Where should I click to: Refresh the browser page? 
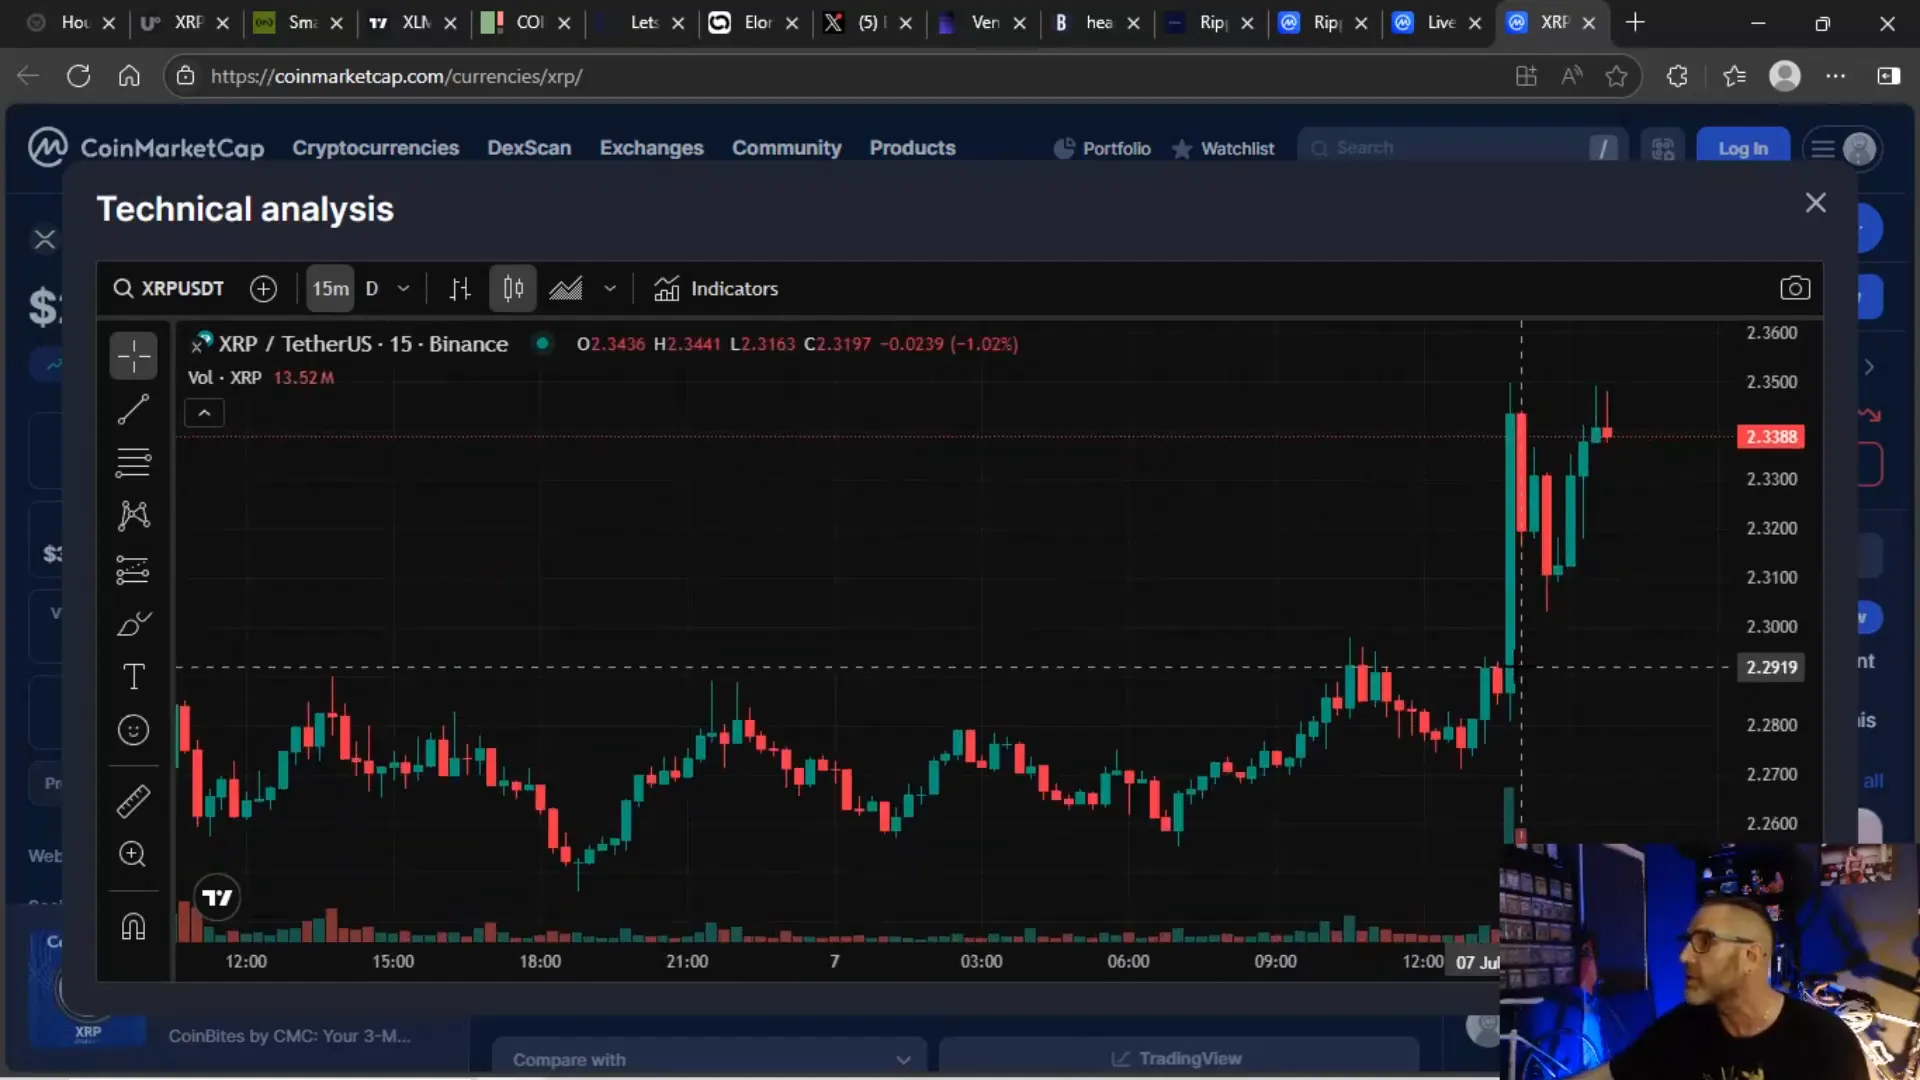coord(79,76)
